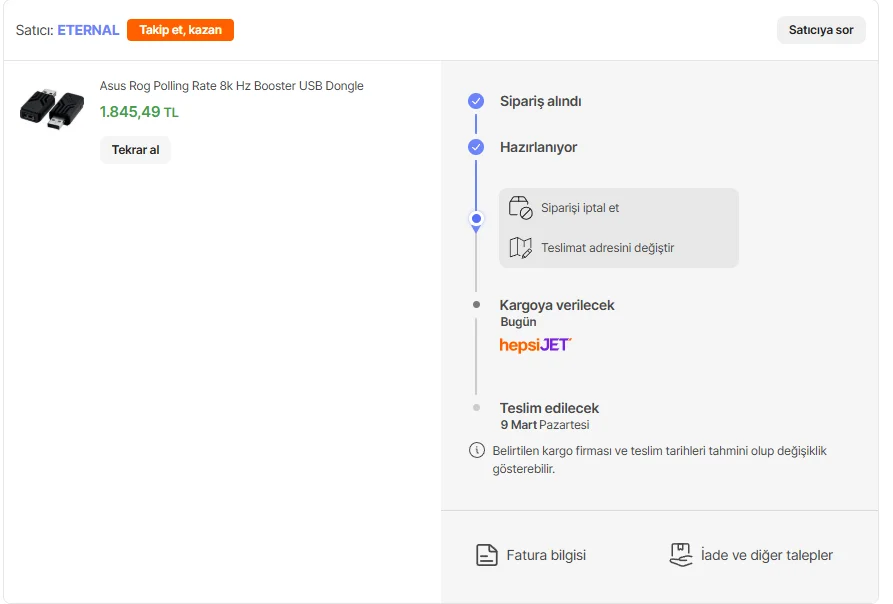Click the change delivery address map icon
This screenshot has height=604, width=893.
[x=520, y=247]
